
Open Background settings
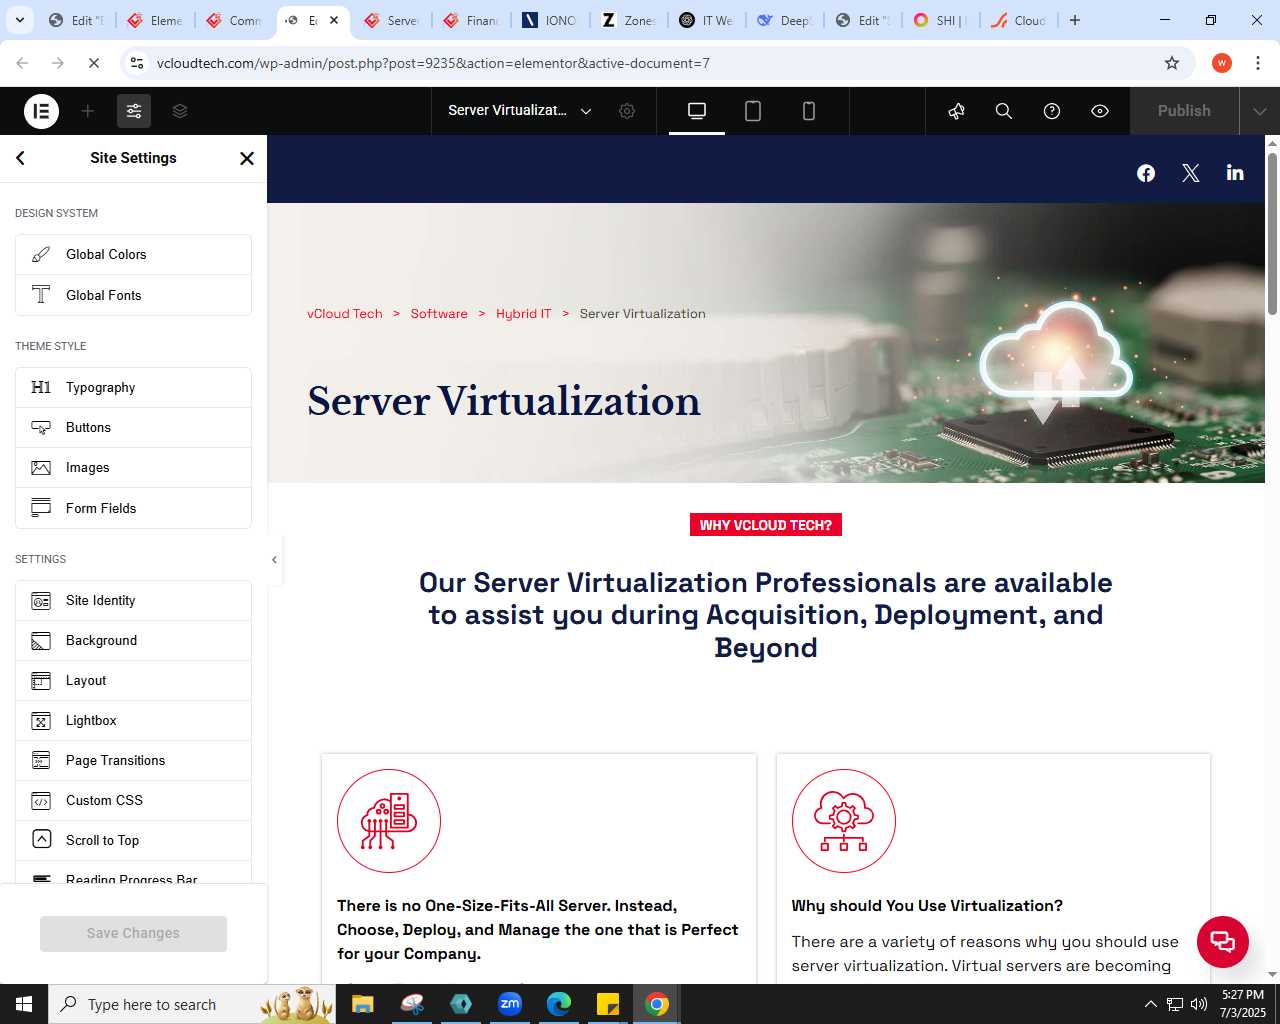[133, 641]
